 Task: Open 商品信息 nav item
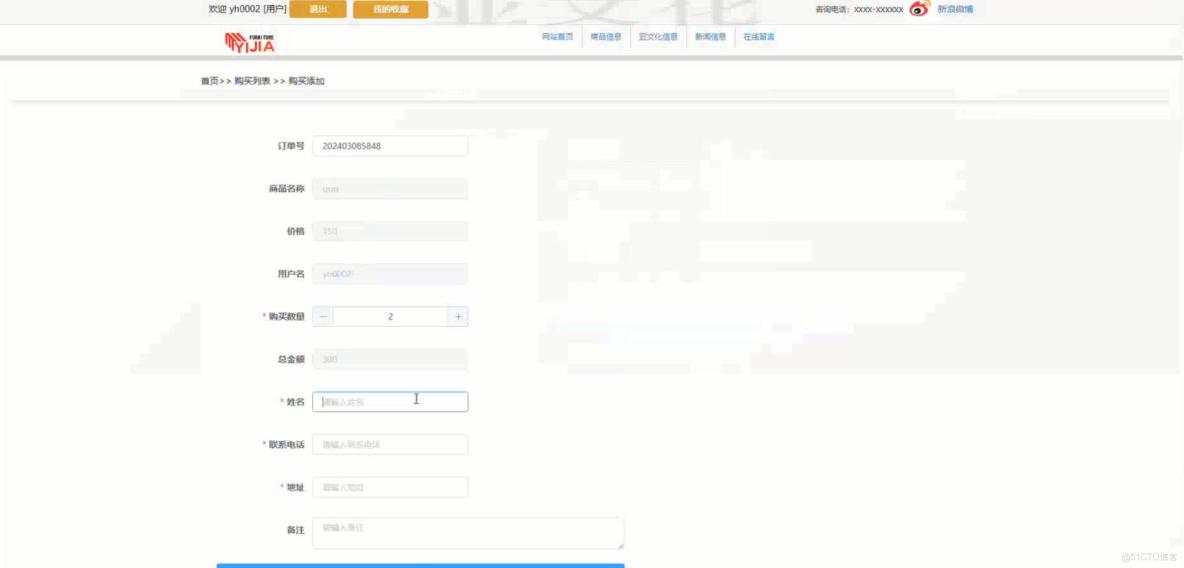coord(606,37)
